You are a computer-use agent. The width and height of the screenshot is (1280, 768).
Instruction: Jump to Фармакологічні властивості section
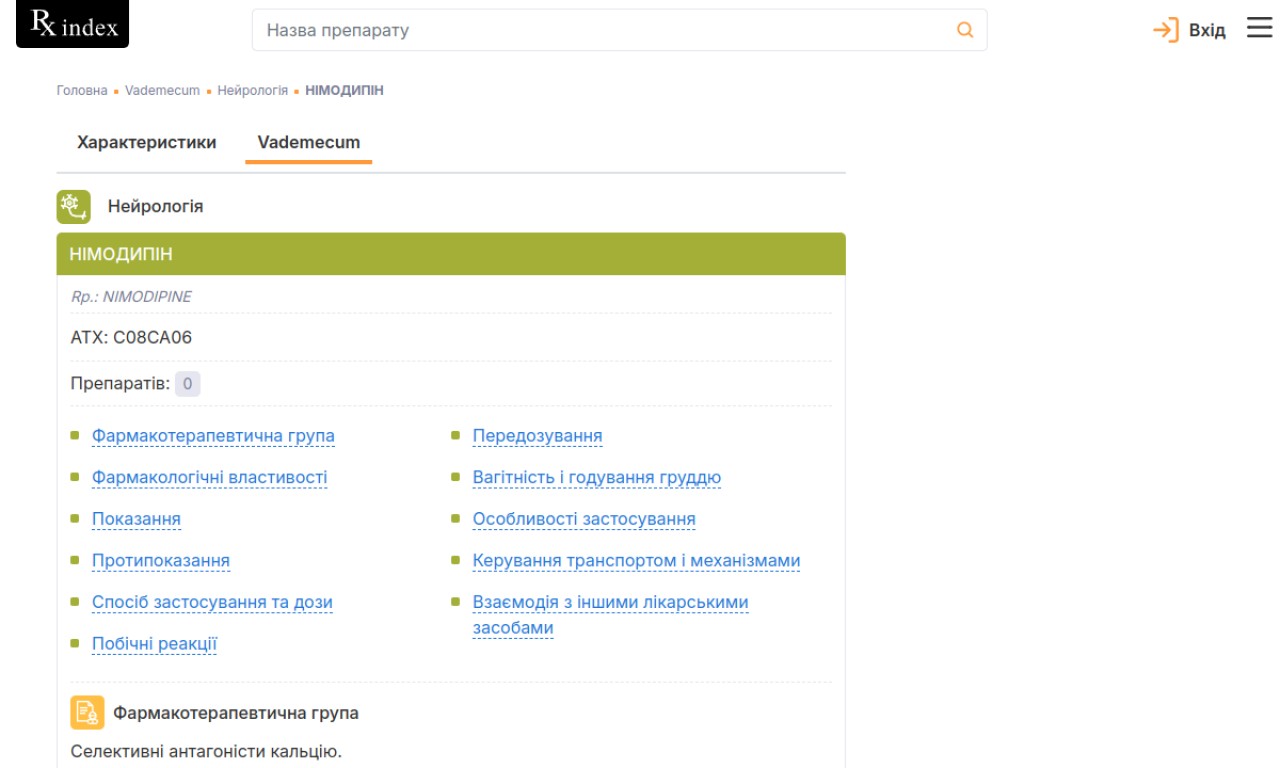pos(209,477)
